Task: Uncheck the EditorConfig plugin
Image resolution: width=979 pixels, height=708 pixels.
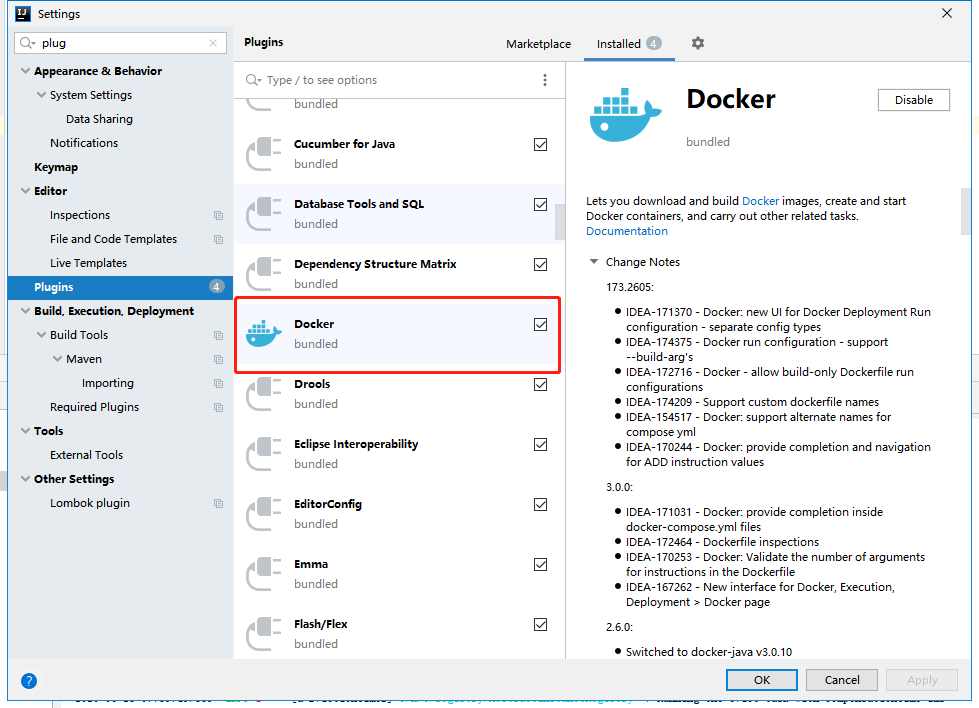Action: point(541,504)
